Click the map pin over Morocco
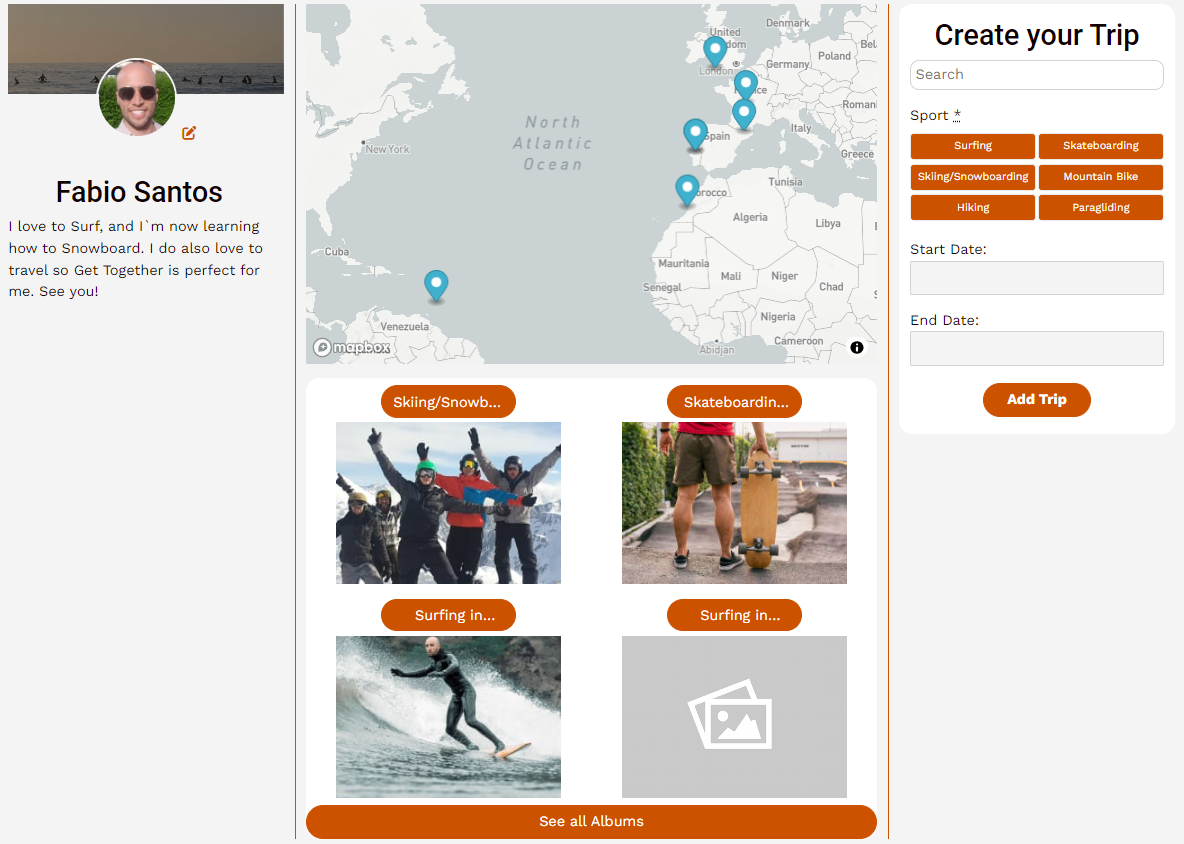 (x=686, y=189)
